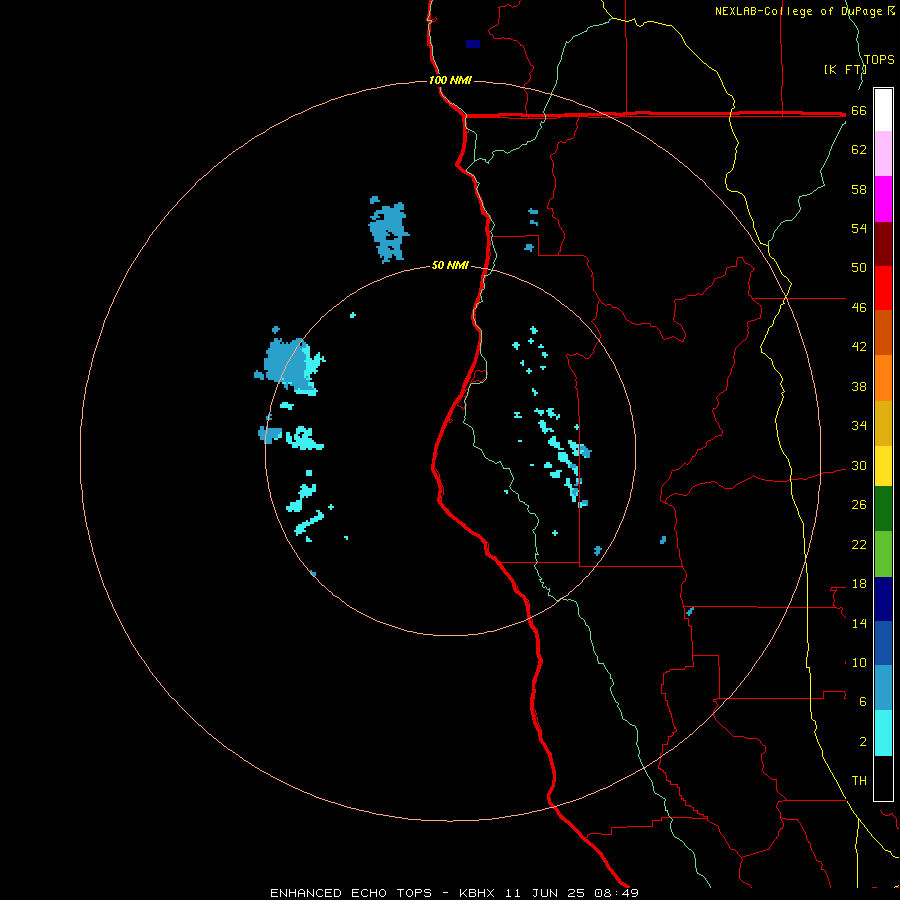
Task: Click the yellow legend swatch
Action: point(883,466)
